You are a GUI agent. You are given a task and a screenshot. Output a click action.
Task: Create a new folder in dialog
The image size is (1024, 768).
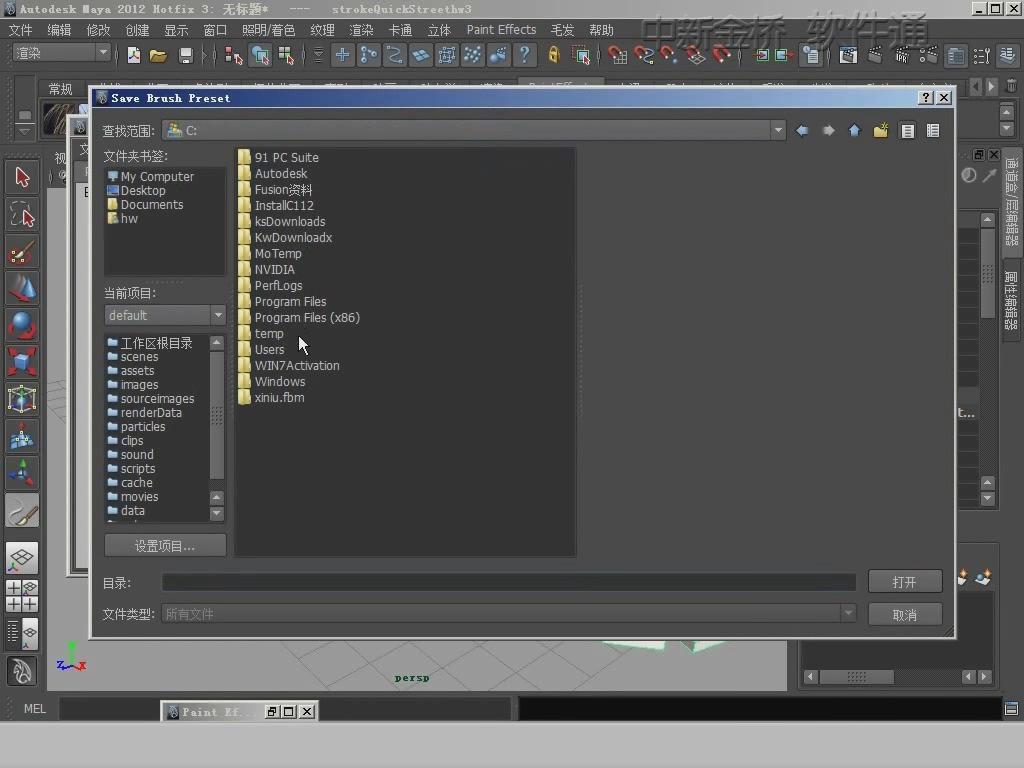click(x=881, y=131)
